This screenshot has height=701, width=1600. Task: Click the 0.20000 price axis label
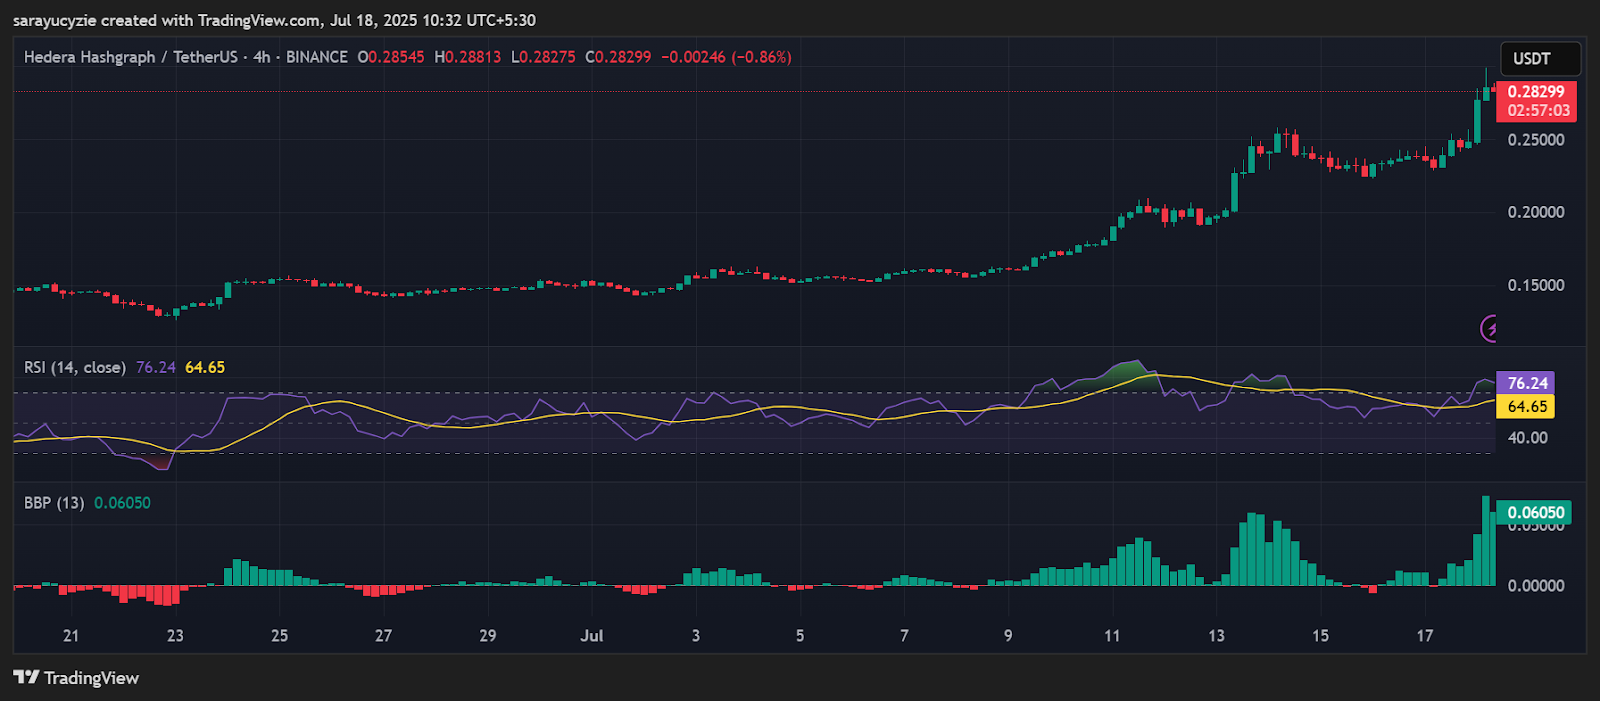point(1536,212)
